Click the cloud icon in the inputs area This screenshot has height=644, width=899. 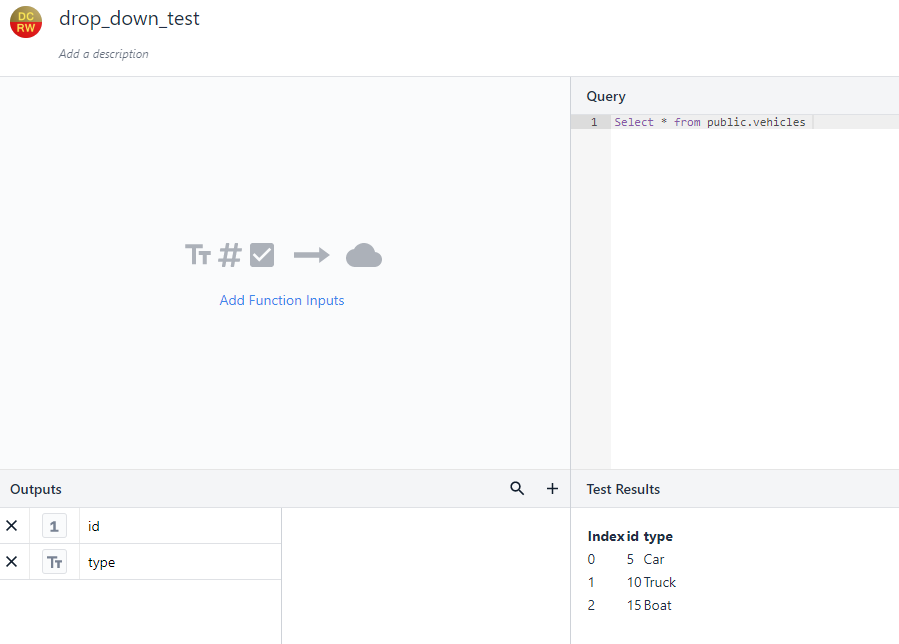pyautogui.click(x=364, y=256)
